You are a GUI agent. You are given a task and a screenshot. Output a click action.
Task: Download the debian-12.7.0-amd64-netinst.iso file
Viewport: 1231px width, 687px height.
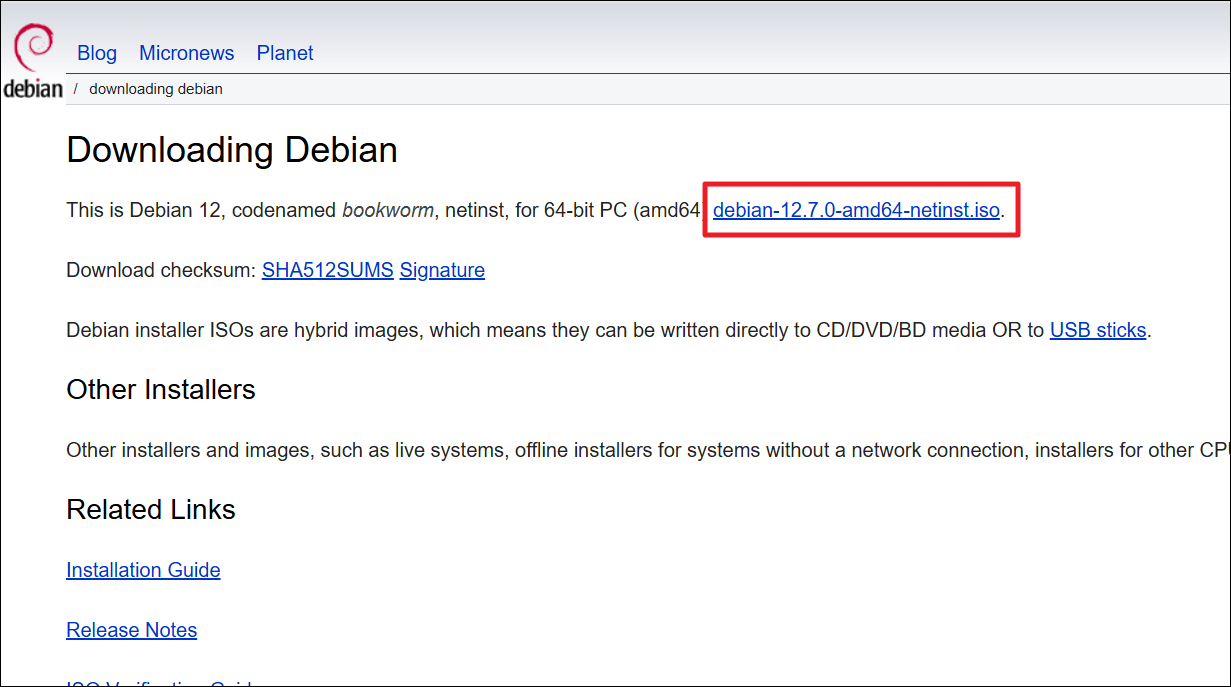[856, 210]
